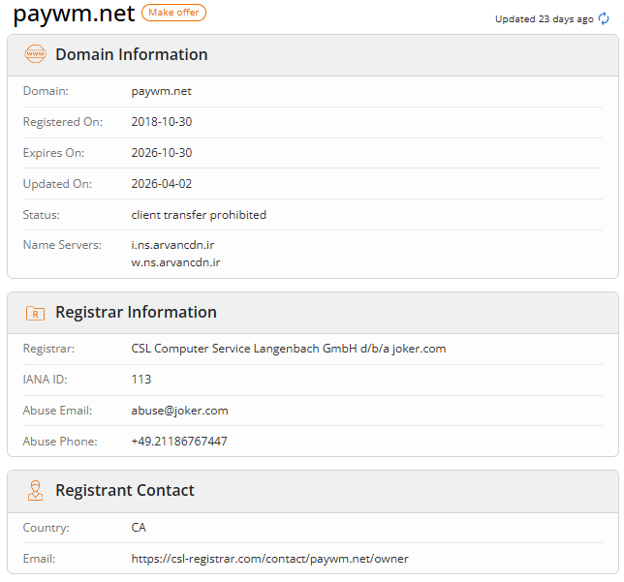This screenshot has height=582, width=624.
Task: Click the abuse@joker.com email address
Action: (x=180, y=410)
